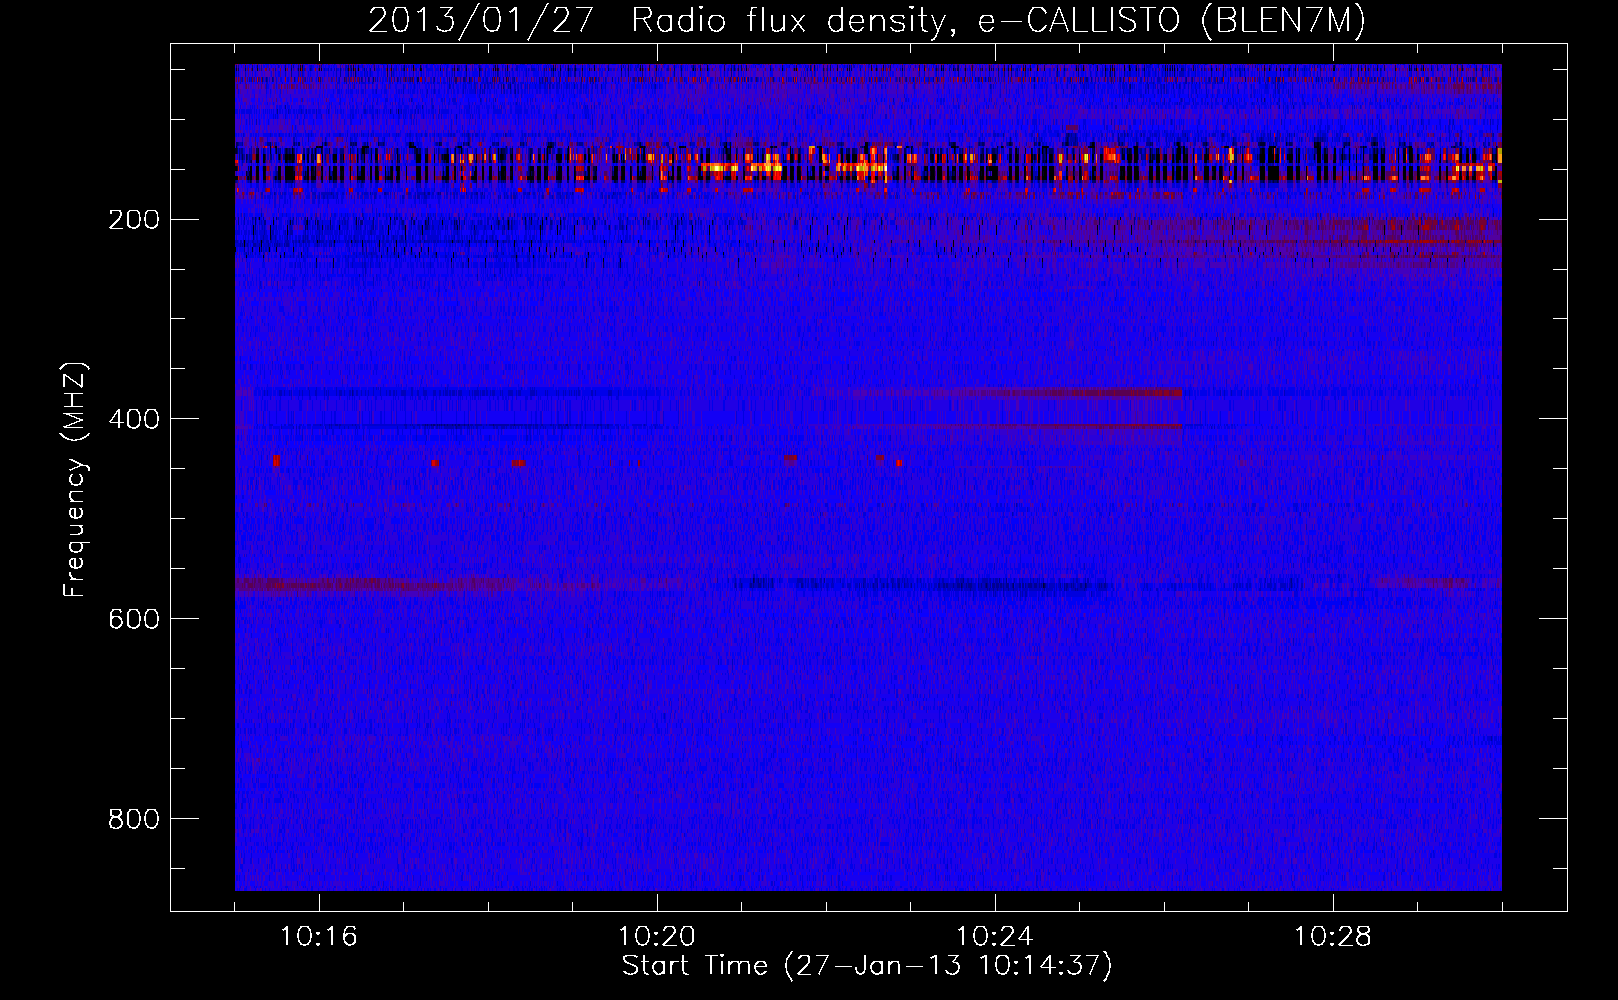
Task: Click the 800 frequency tick label
Action: pos(133,820)
